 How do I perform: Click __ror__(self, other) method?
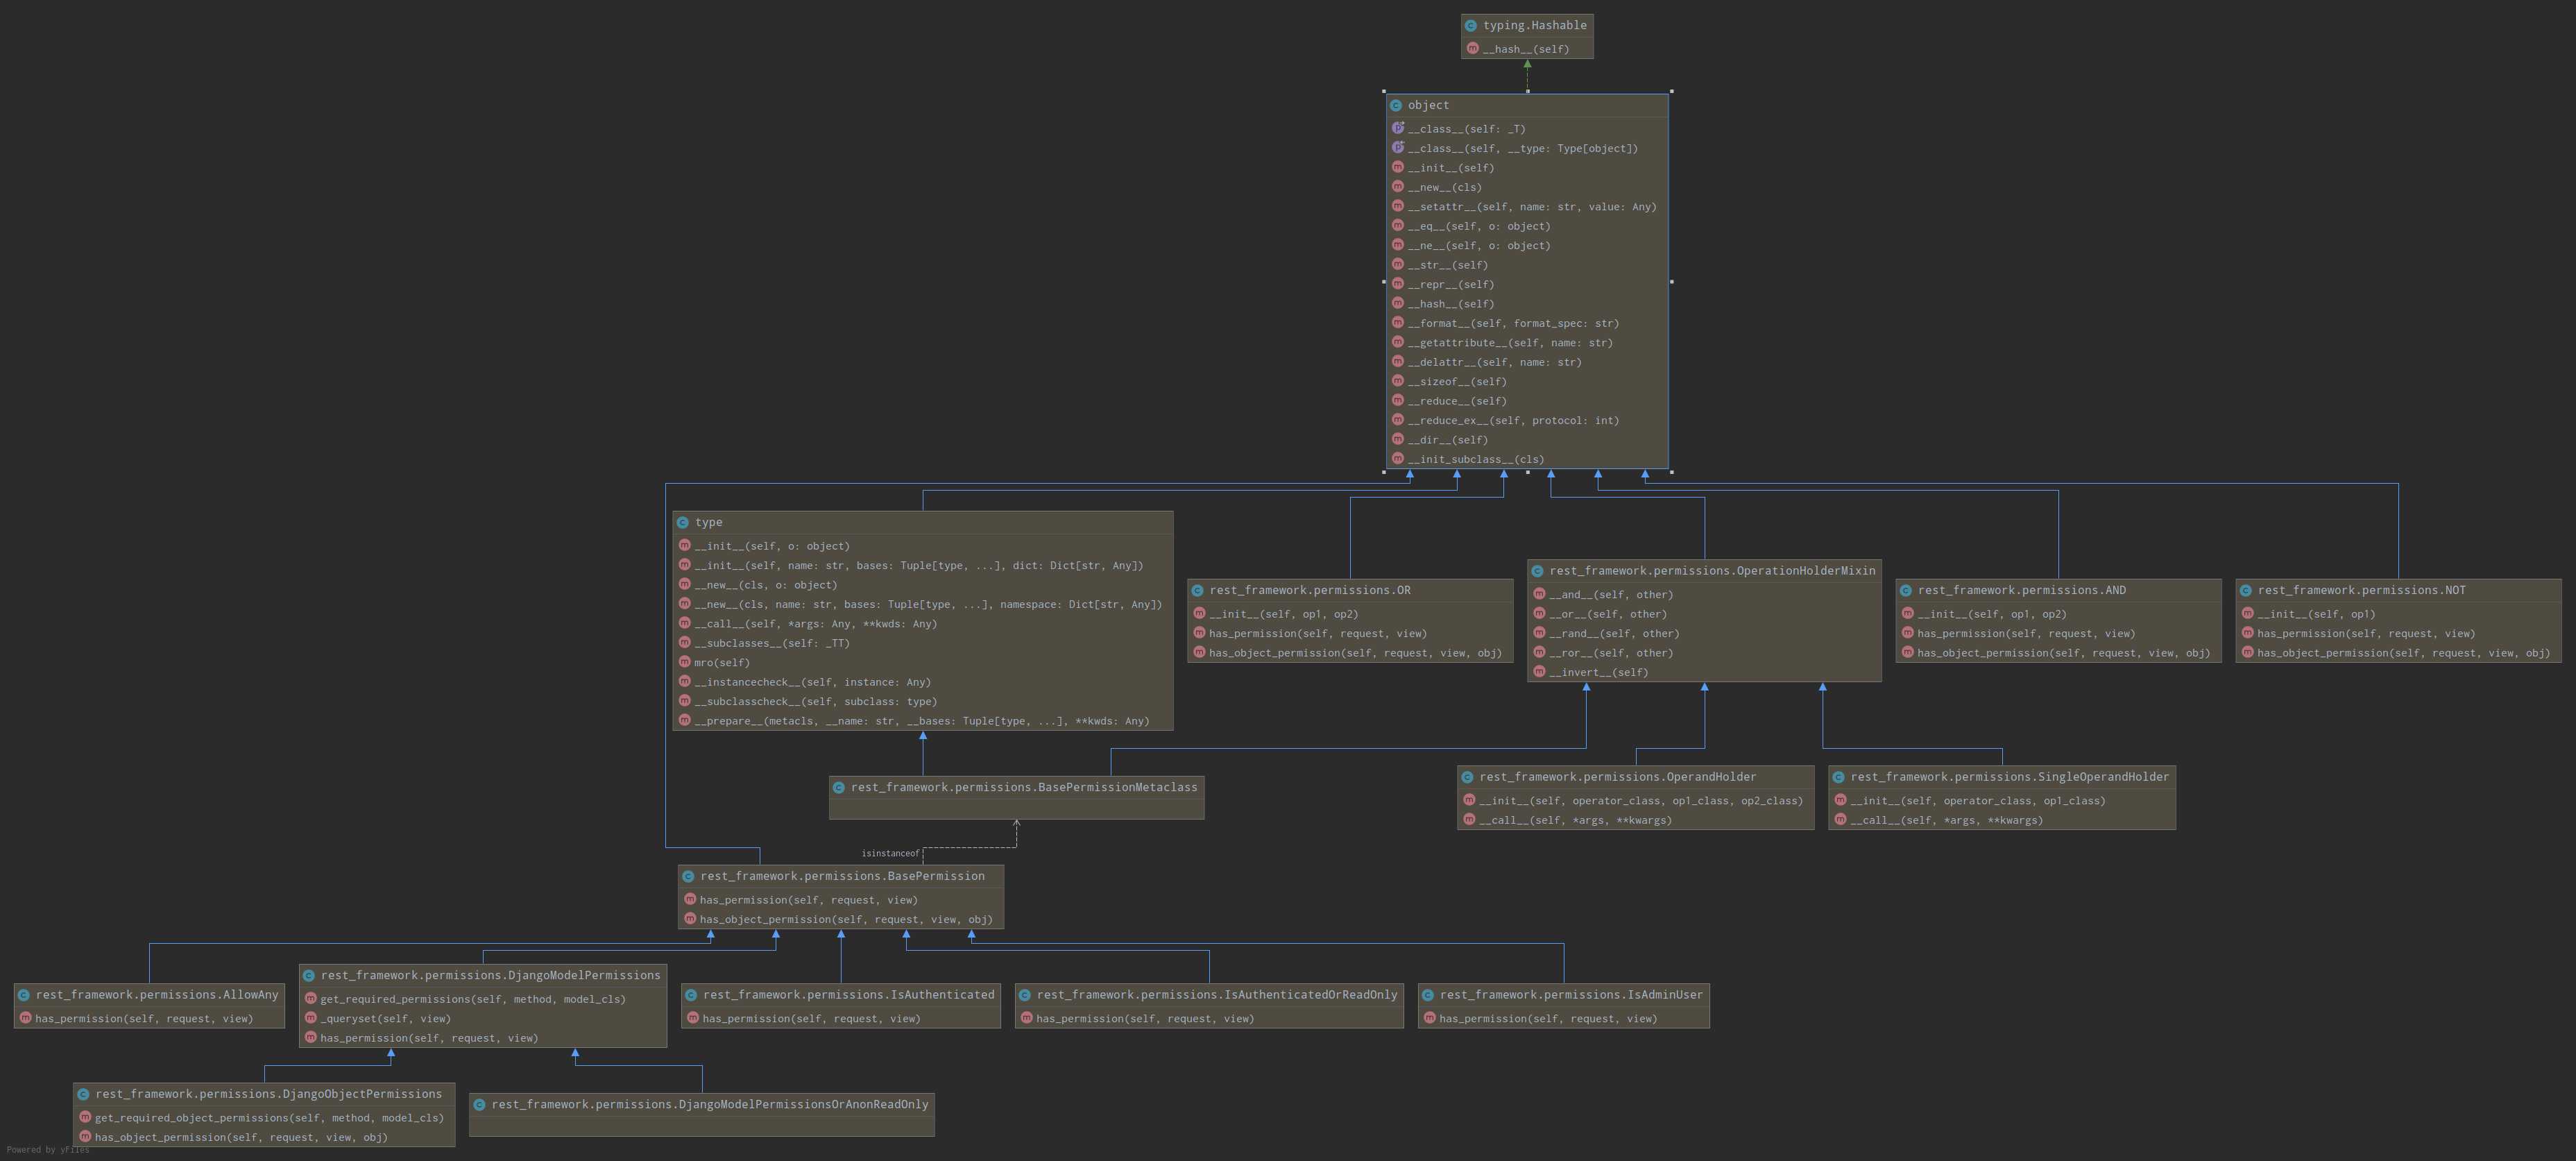1611,653
